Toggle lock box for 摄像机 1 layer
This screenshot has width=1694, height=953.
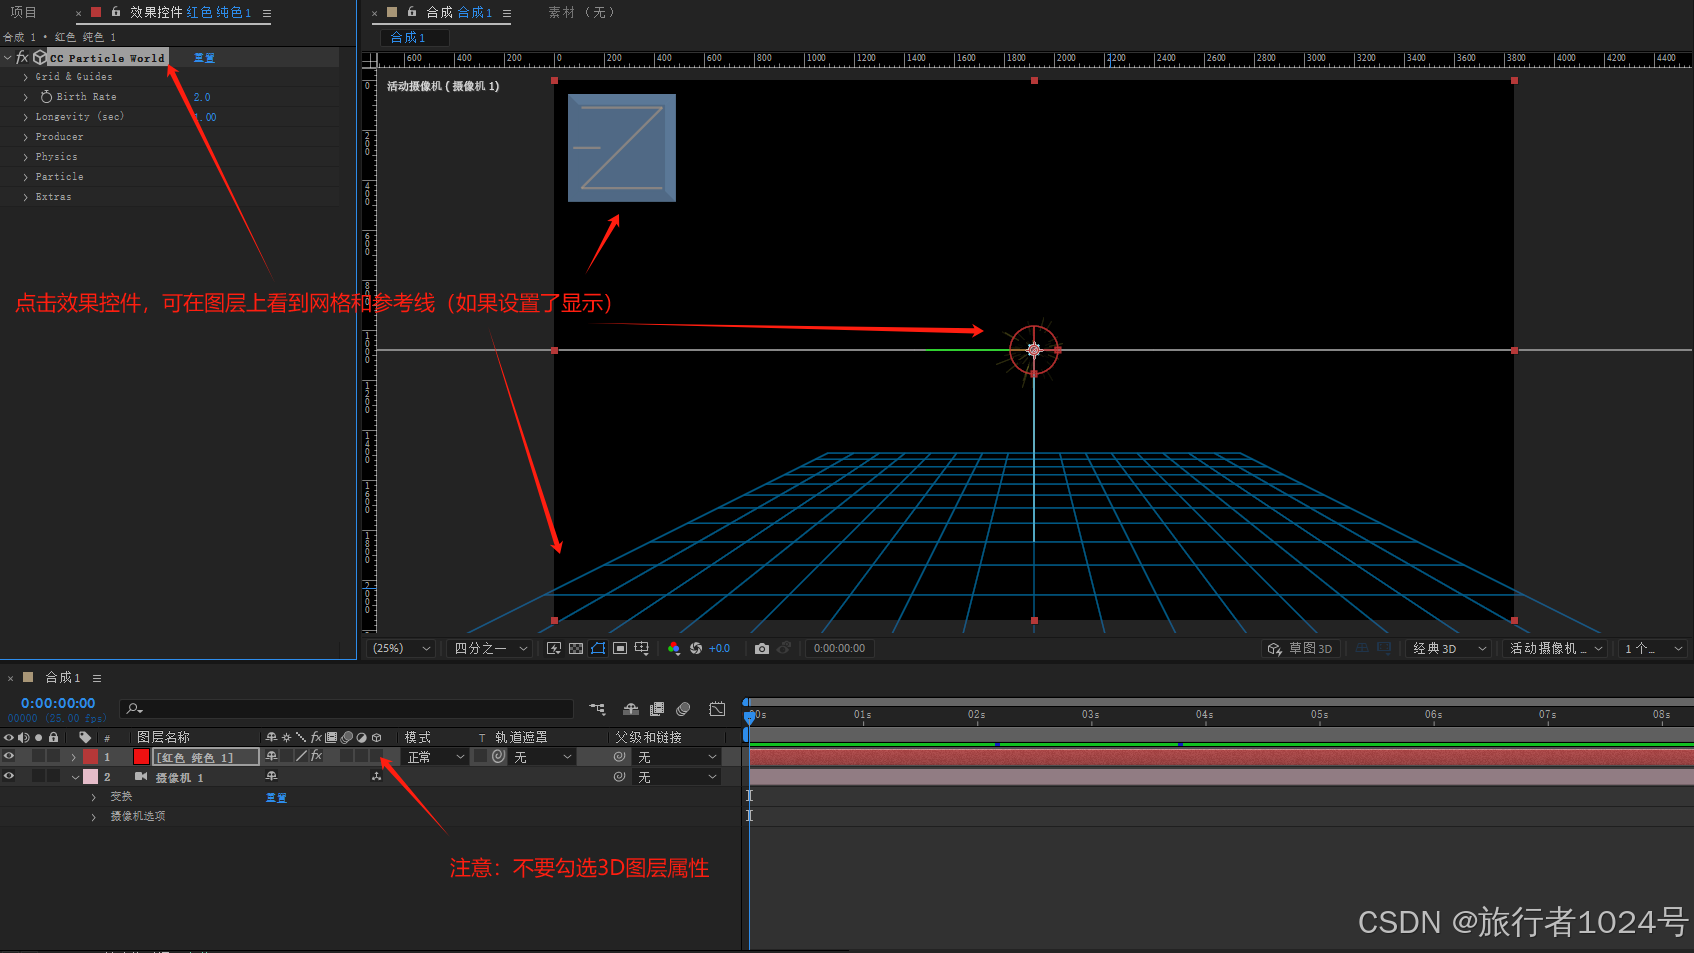tap(54, 776)
